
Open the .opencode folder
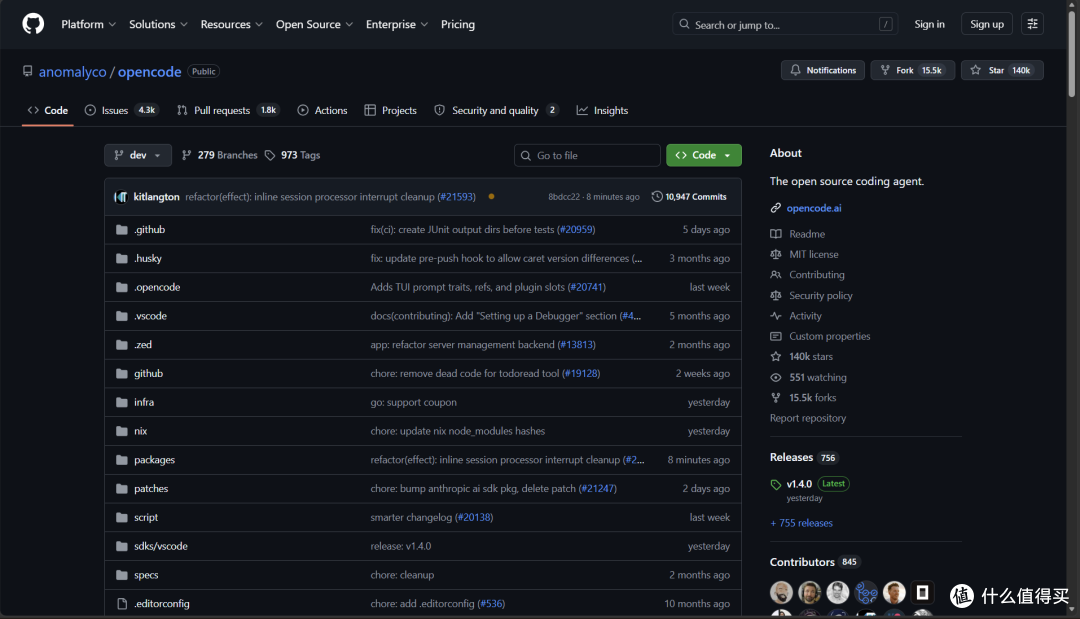(x=157, y=287)
